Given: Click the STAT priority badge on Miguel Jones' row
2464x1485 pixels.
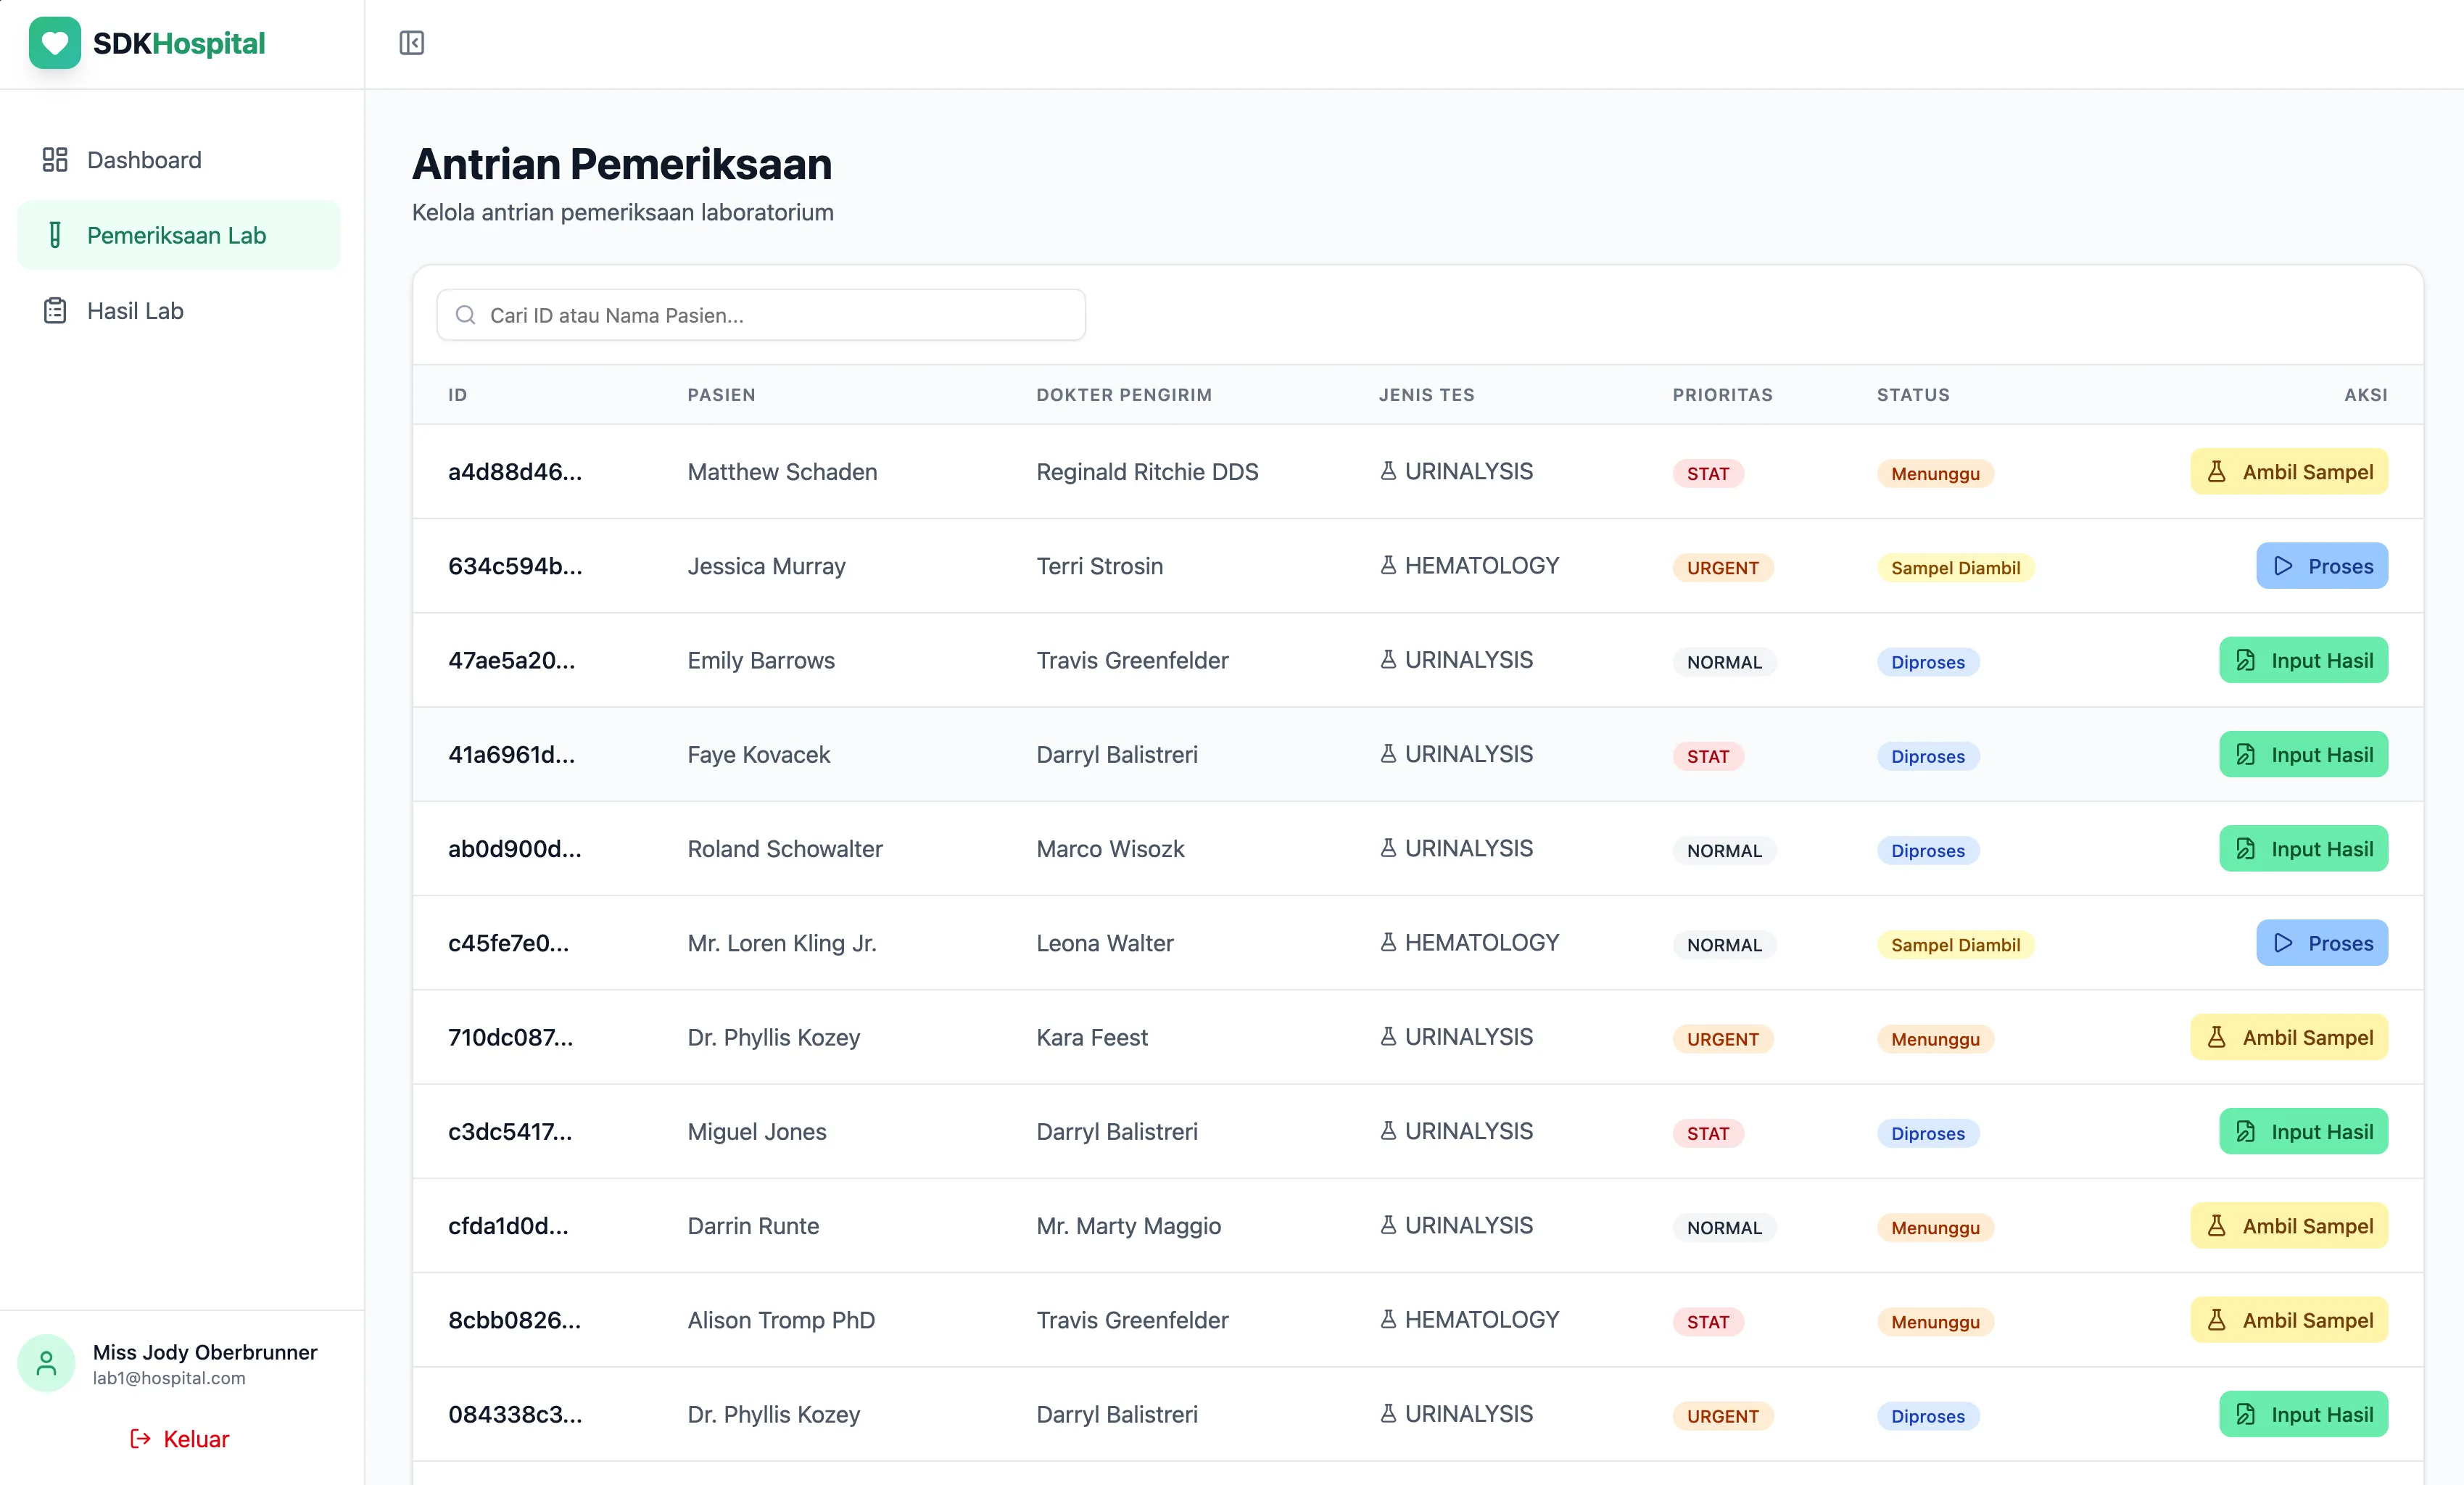Looking at the screenshot, I should pyautogui.click(x=1707, y=1134).
